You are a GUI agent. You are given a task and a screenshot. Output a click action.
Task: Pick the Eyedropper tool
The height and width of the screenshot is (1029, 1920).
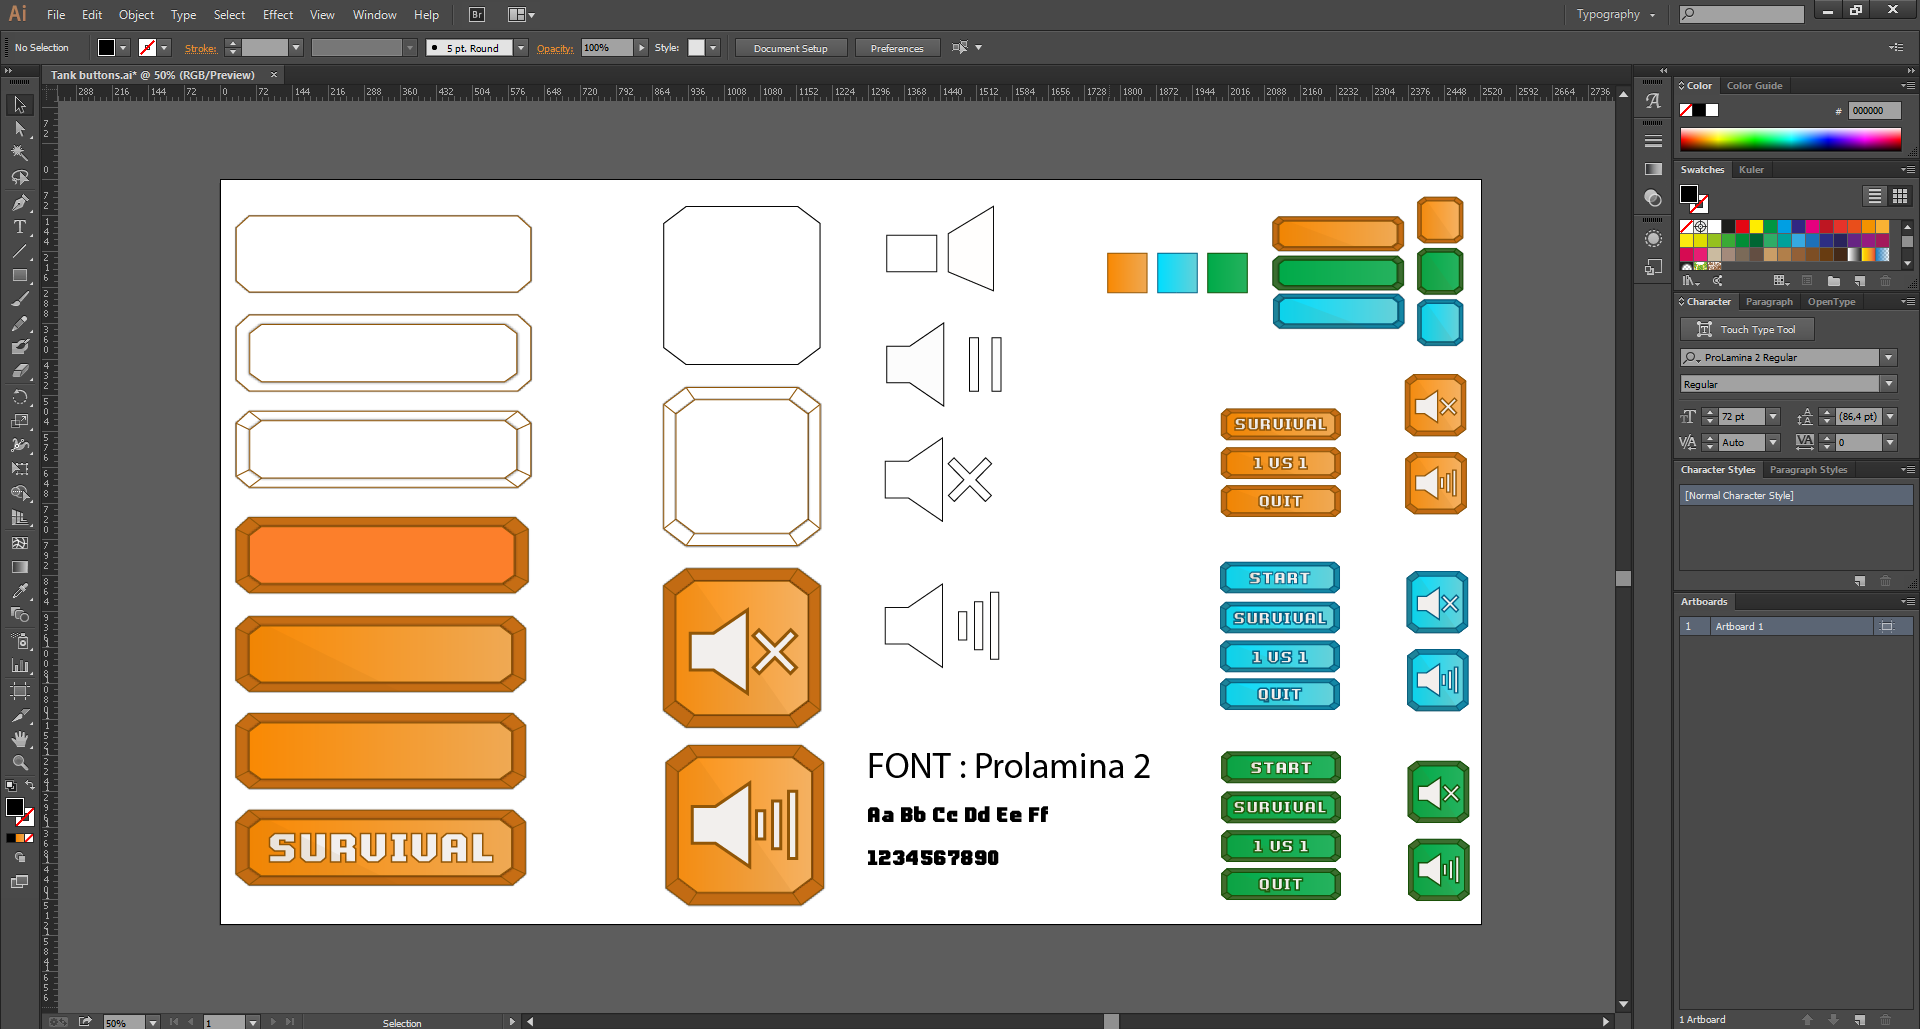(x=20, y=590)
